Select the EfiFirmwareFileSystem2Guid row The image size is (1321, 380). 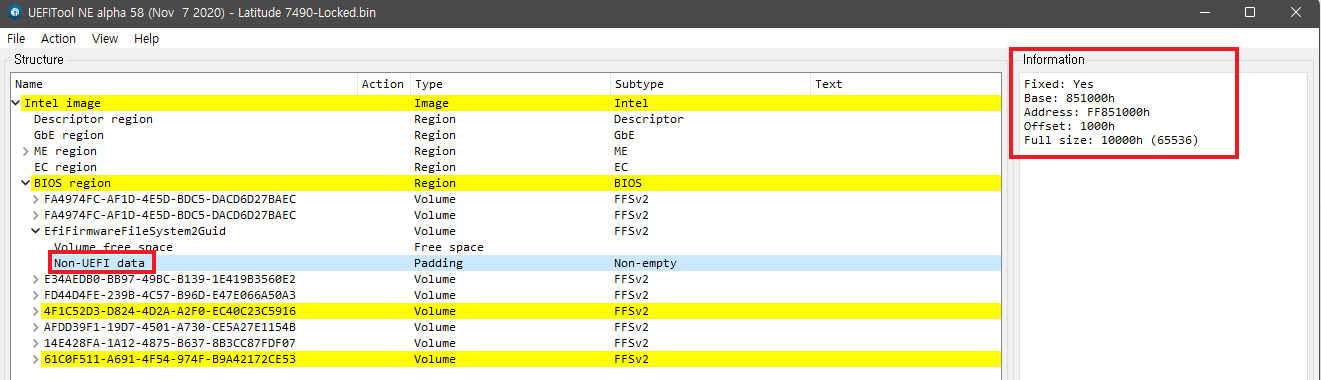[x=505, y=231]
